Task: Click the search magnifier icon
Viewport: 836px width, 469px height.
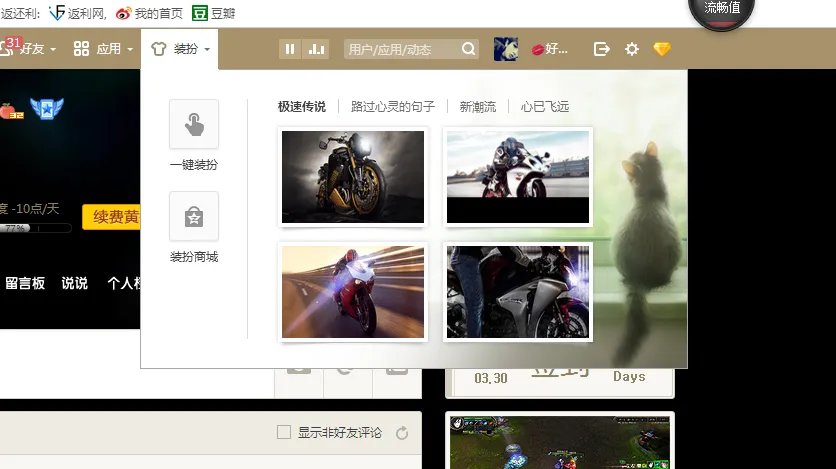Action: pyautogui.click(x=469, y=49)
